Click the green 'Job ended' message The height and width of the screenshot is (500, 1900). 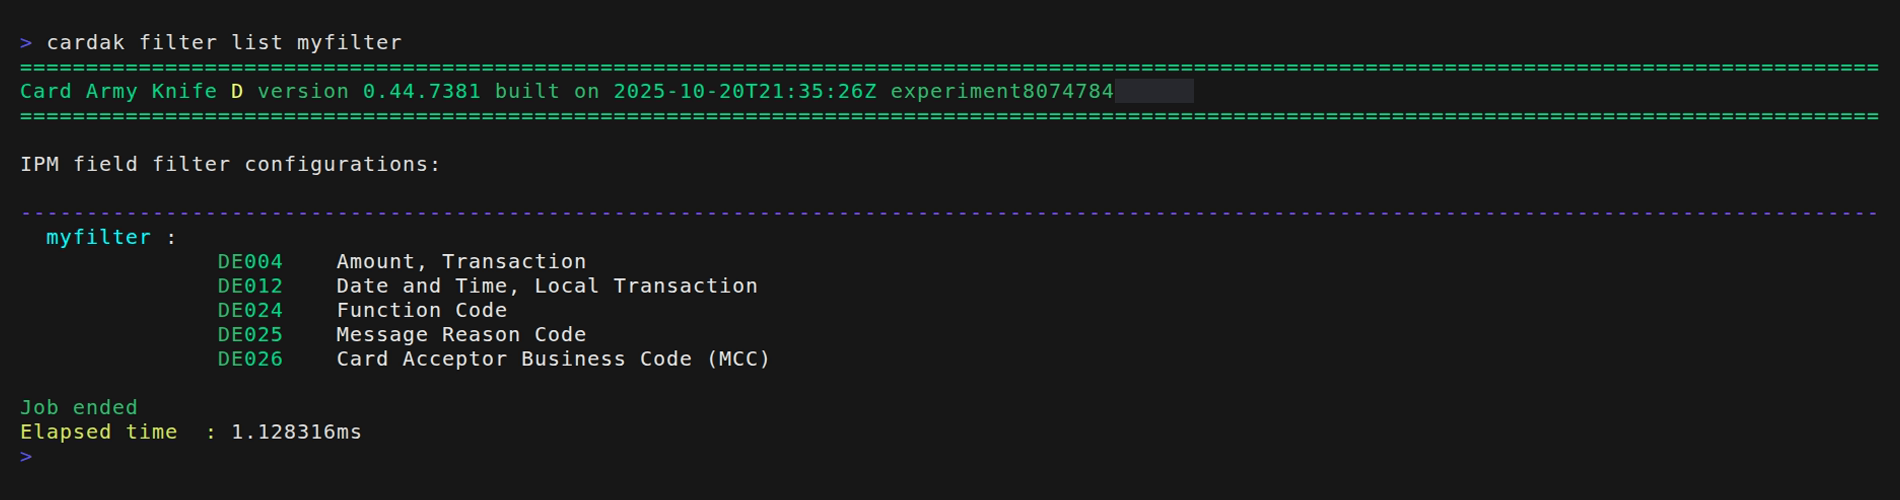click(x=79, y=408)
